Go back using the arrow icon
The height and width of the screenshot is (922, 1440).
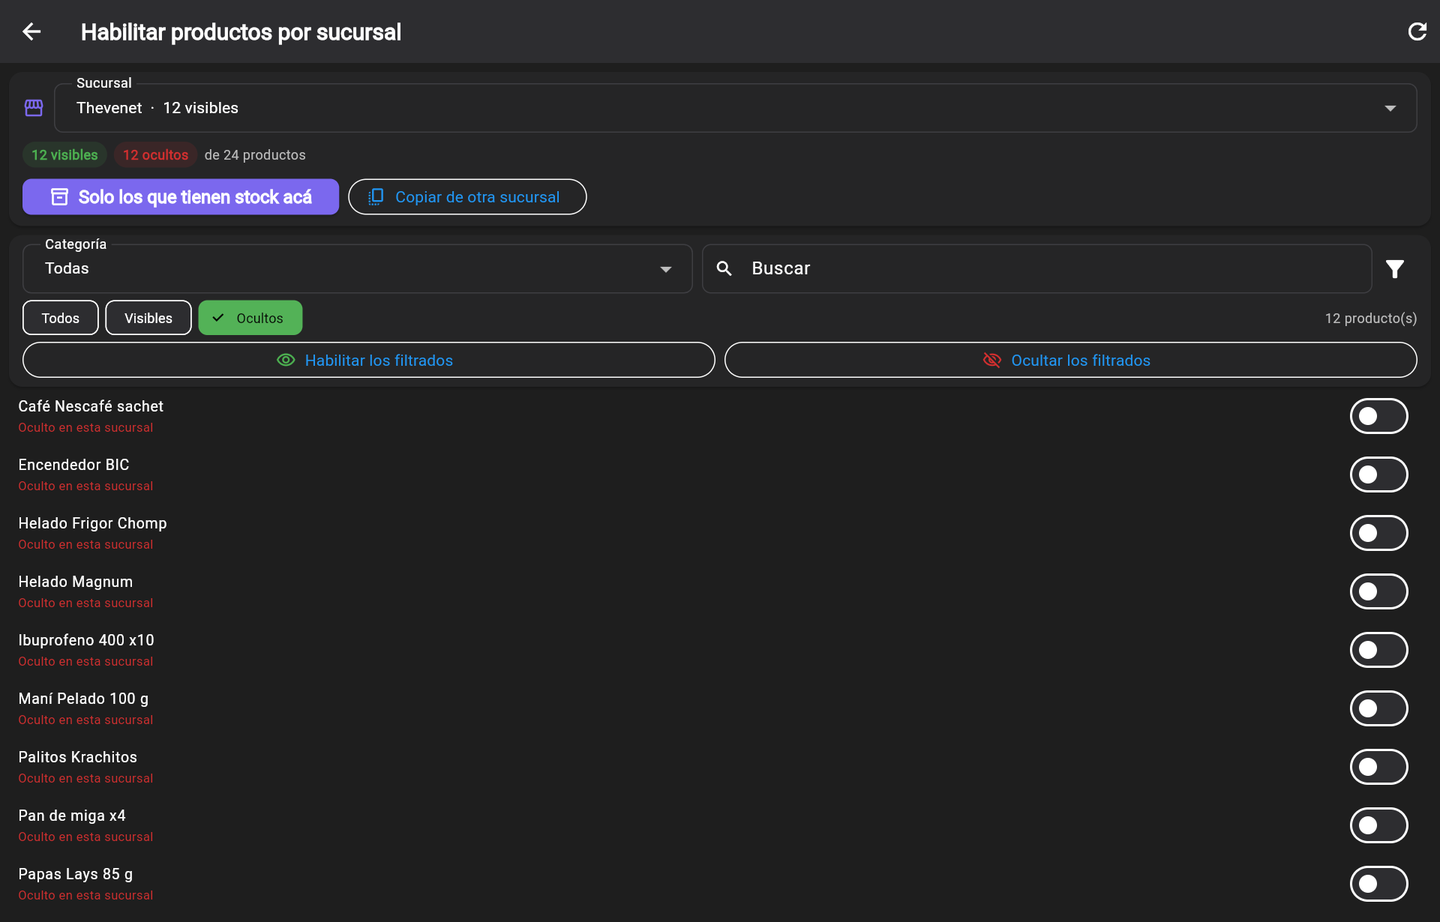[x=32, y=32]
